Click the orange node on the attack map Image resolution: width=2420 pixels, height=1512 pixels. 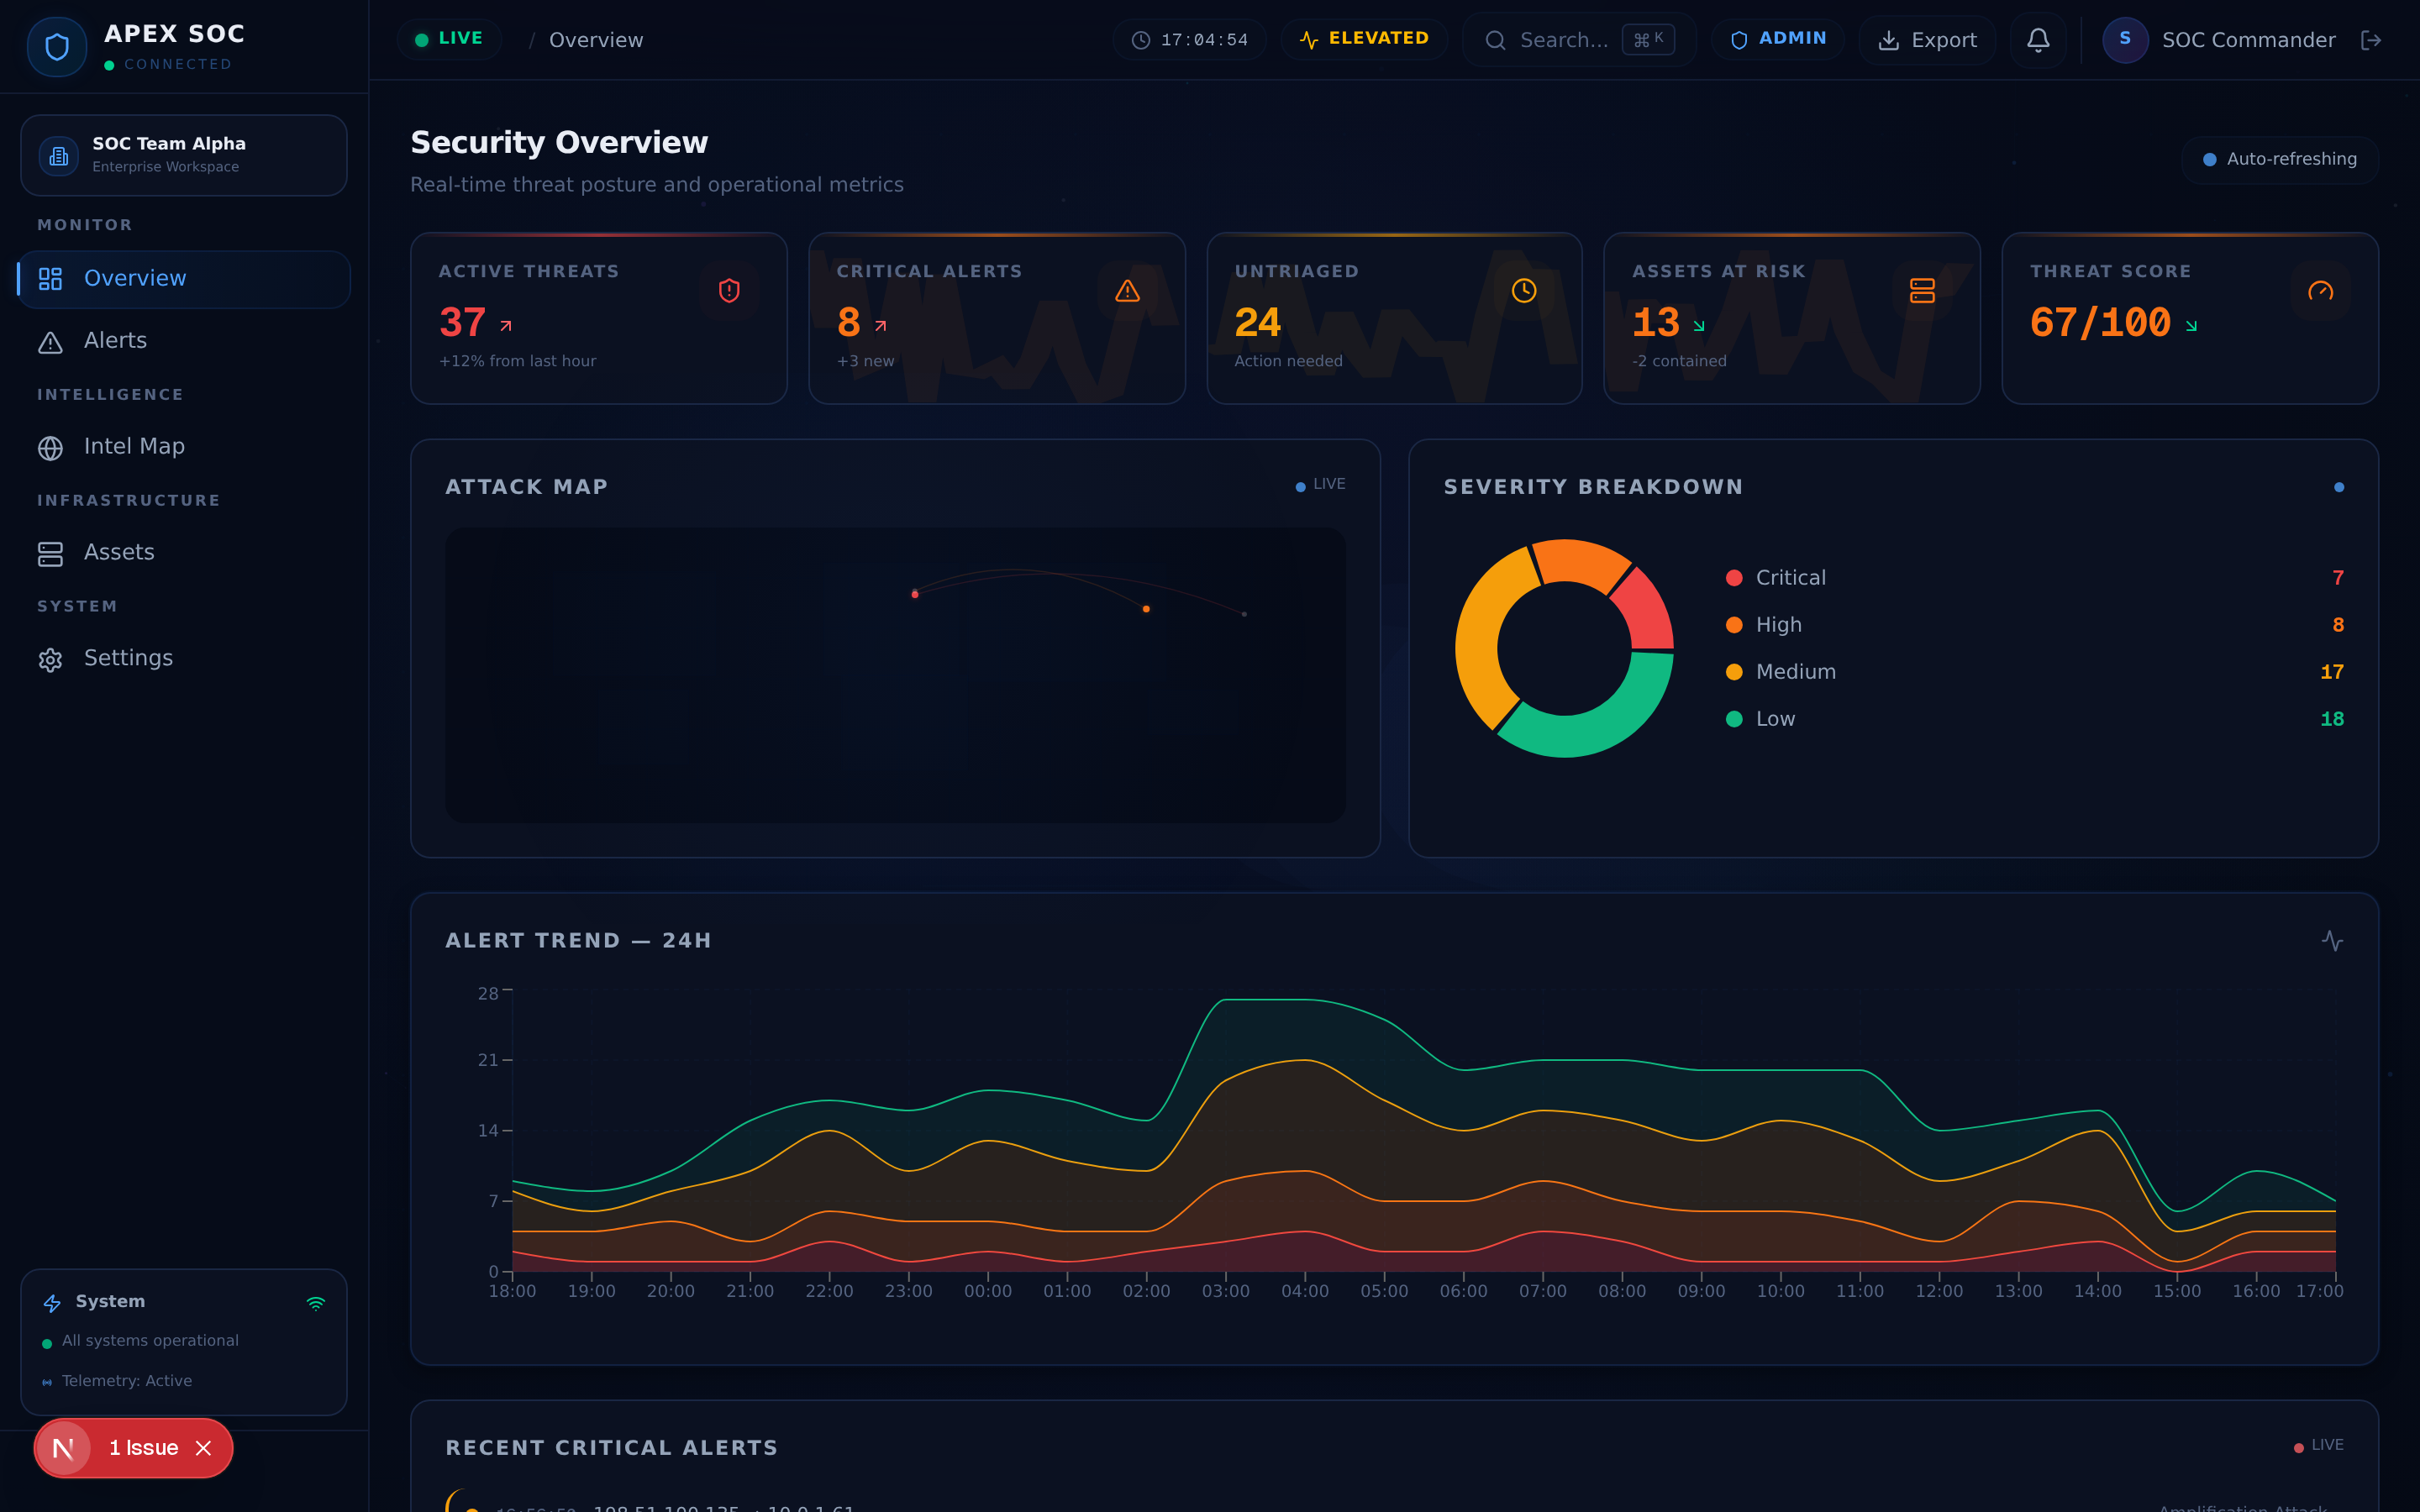tap(1146, 609)
